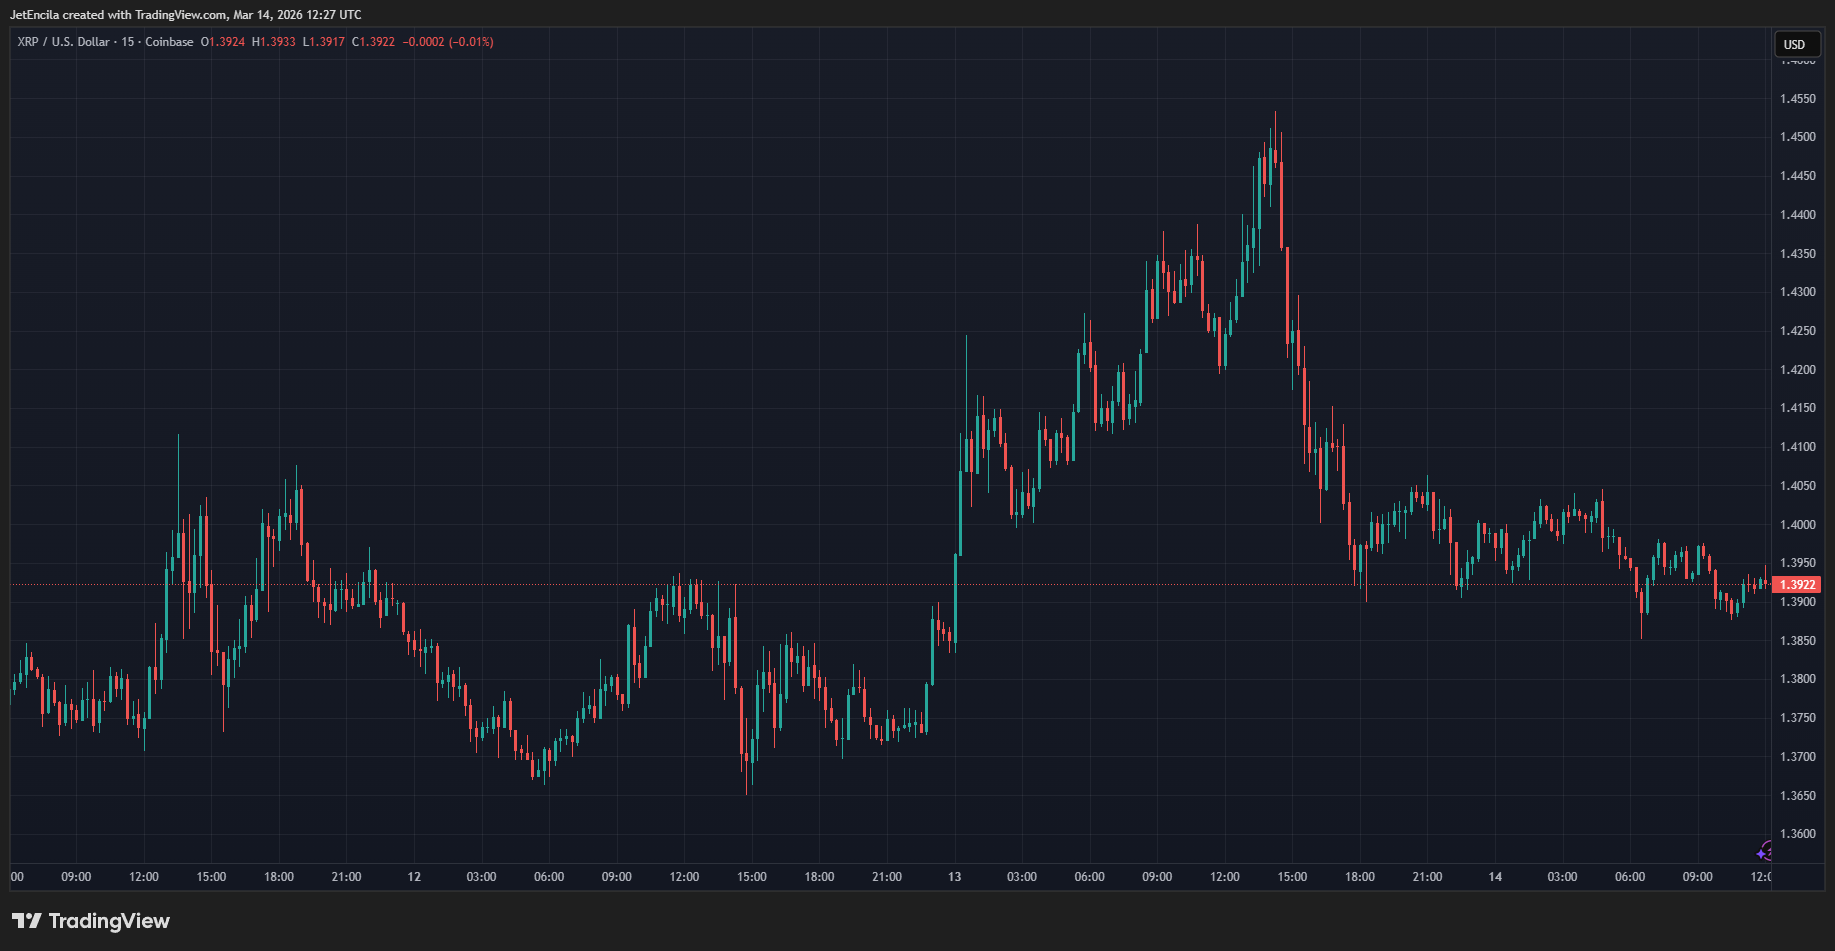The height and width of the screenshot is (951, 1835).
Task: Click the −0.0002 (−0.01%) change value
Action: (448, 42)
